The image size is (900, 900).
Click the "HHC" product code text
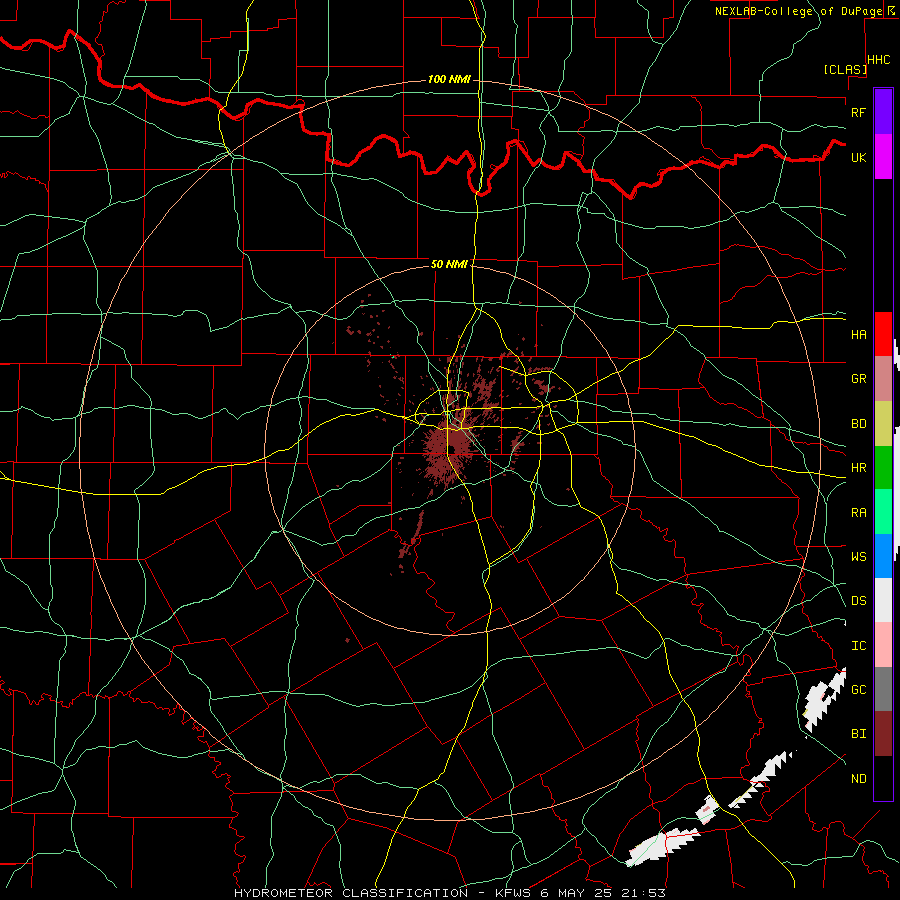click(x=879, y=60)
